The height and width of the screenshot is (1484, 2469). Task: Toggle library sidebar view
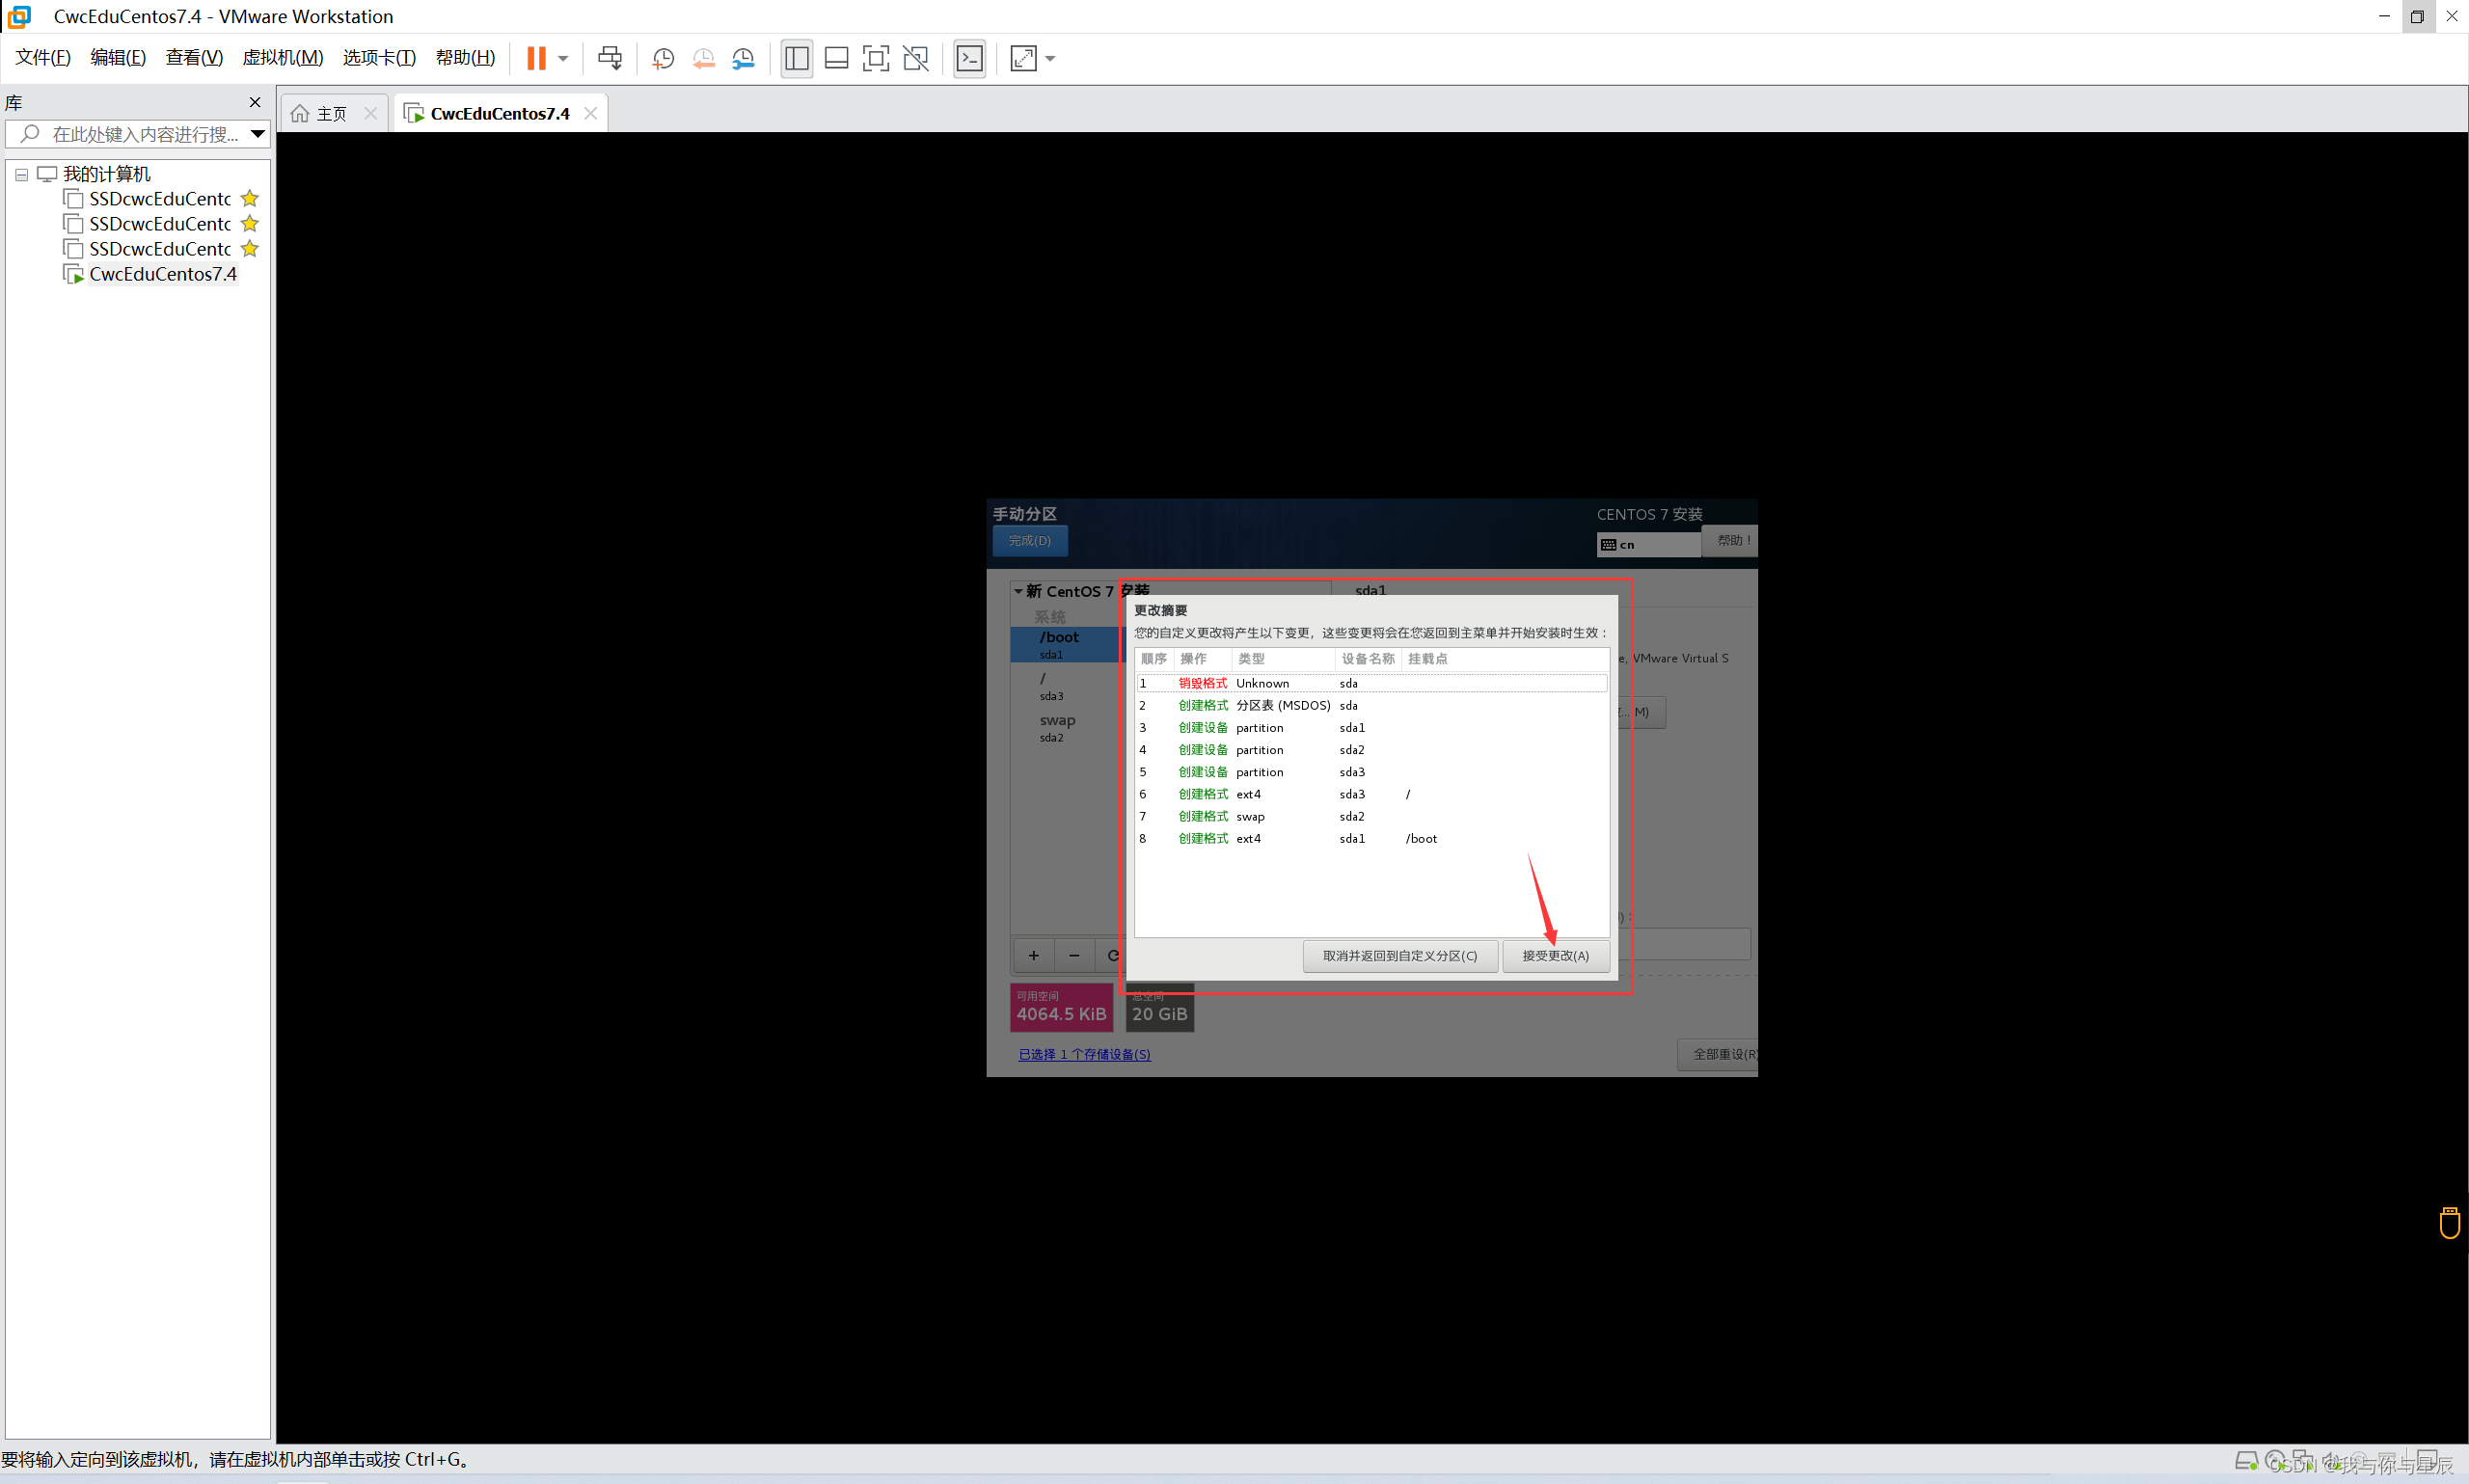[796, 58]
